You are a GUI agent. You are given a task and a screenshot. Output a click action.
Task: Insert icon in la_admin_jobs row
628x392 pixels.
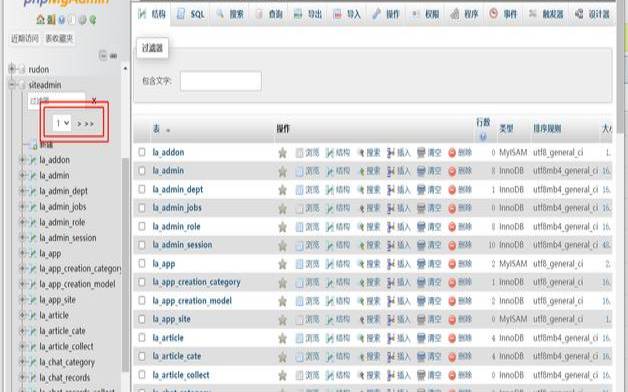click(x=391, y=208)
